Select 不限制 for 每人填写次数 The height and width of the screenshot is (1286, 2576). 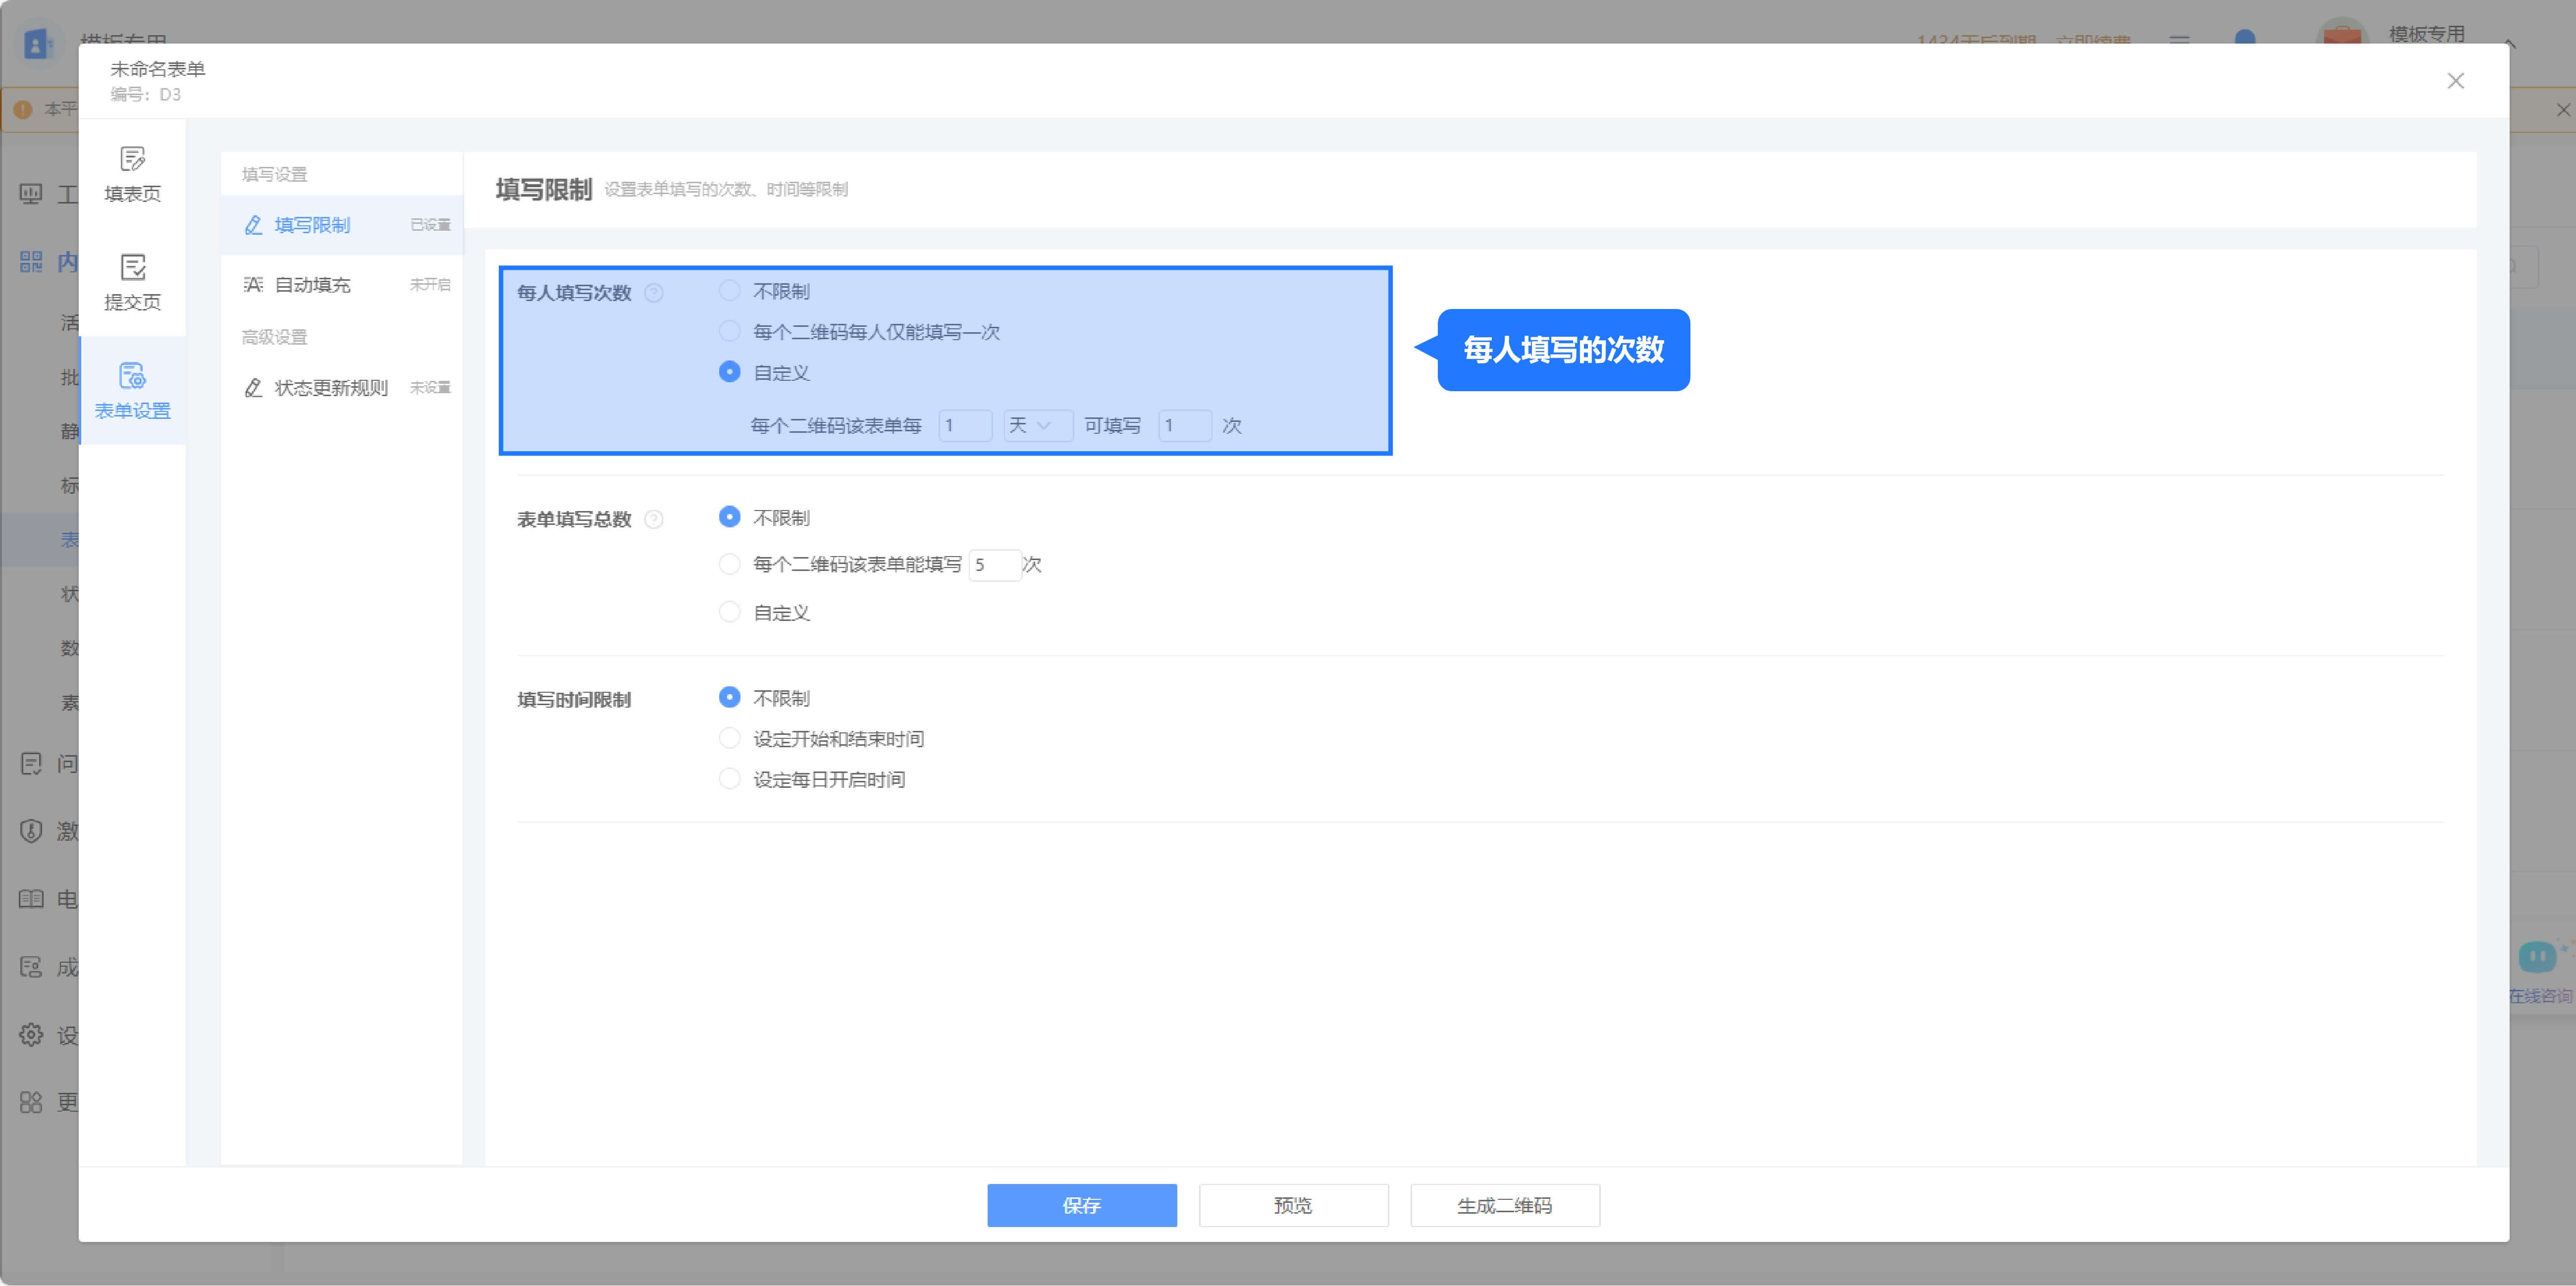pyautogui.click(x=730, y=291)
